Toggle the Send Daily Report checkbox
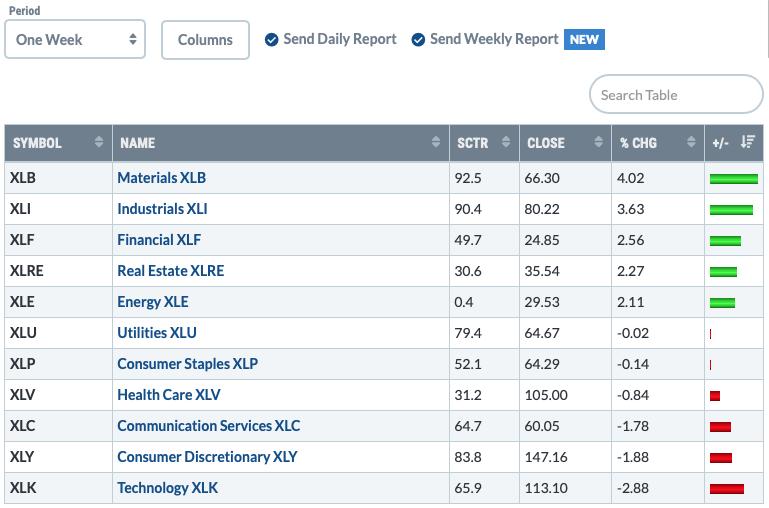The image size is (769, 508). coord(271,39)
